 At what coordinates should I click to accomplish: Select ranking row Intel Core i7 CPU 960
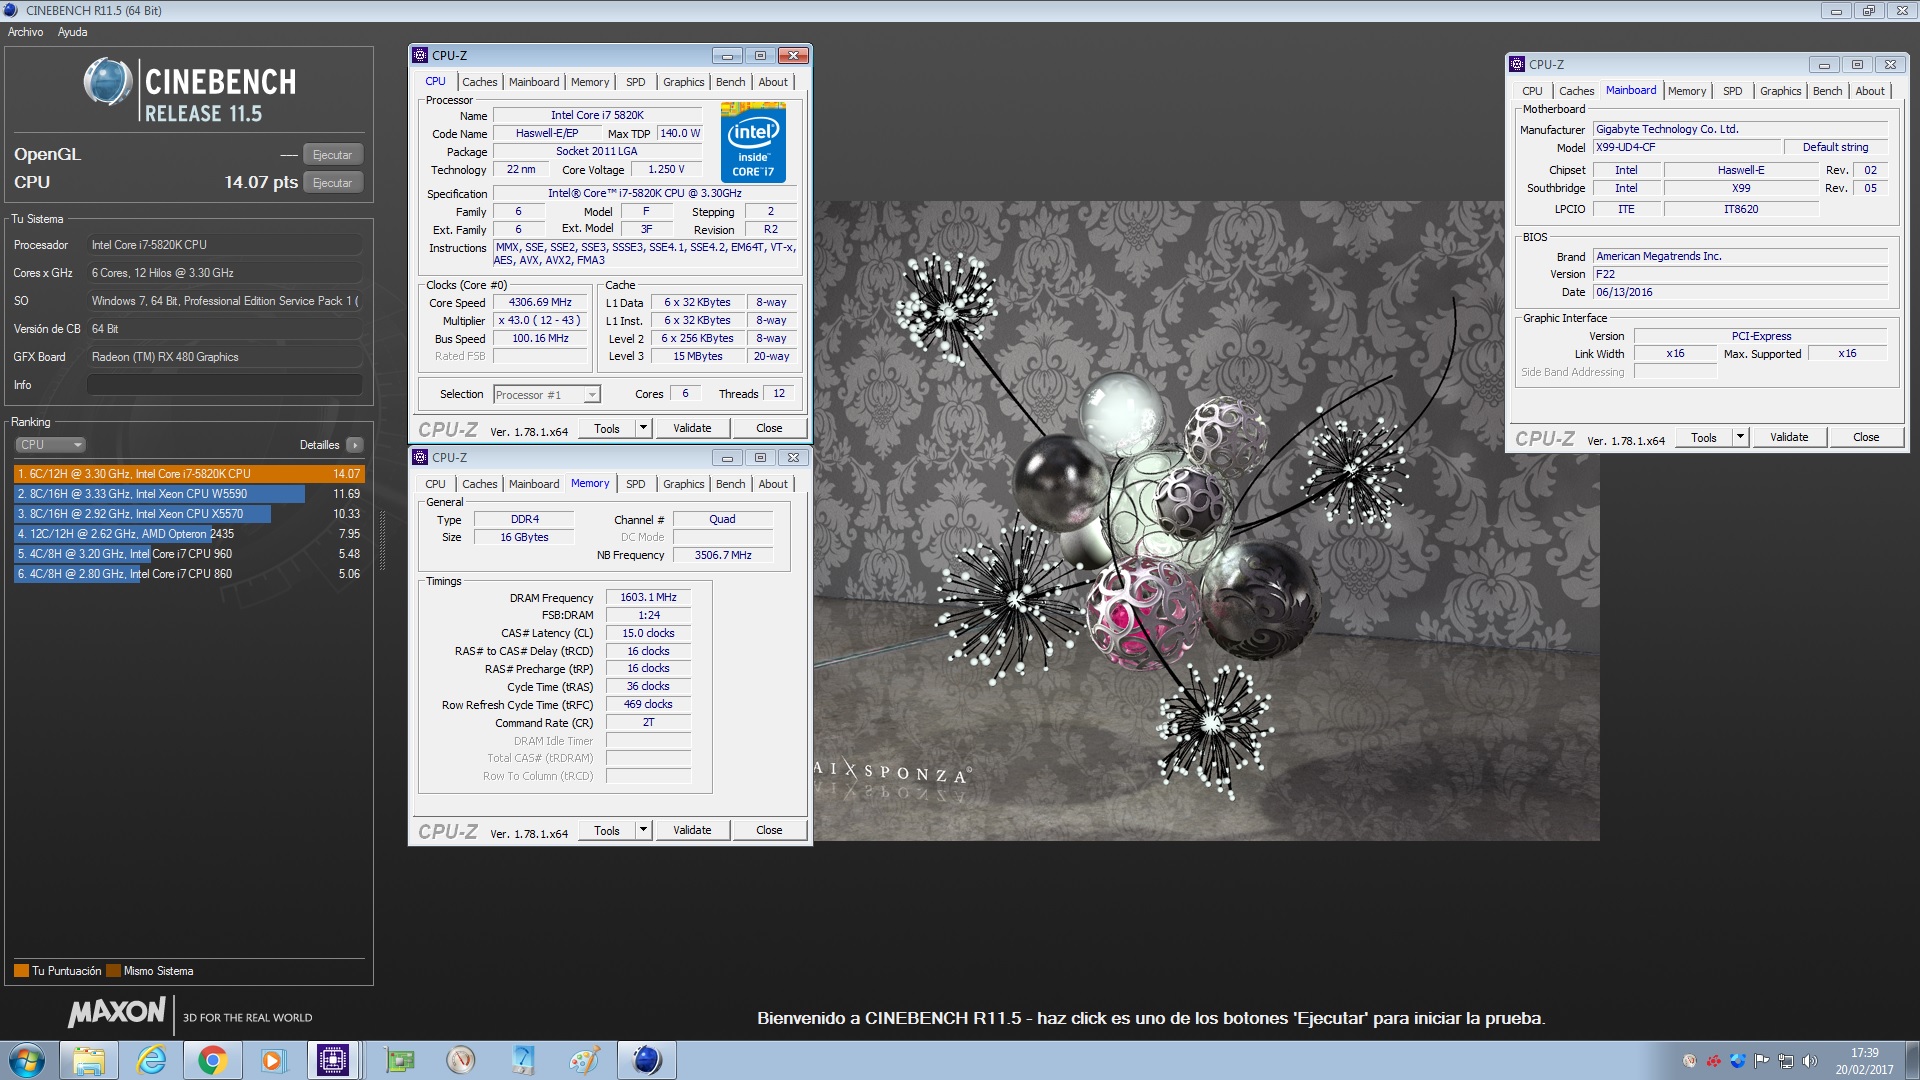[189, 554]
